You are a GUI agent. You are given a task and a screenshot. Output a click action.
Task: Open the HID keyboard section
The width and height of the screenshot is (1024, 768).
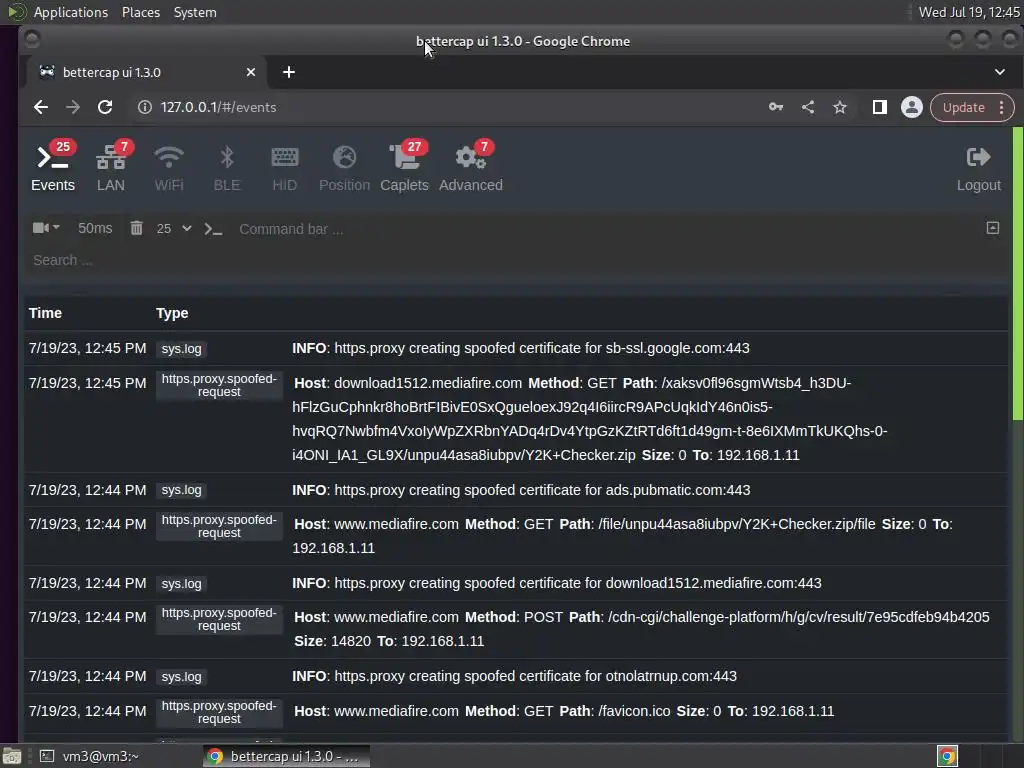point(284,169)
